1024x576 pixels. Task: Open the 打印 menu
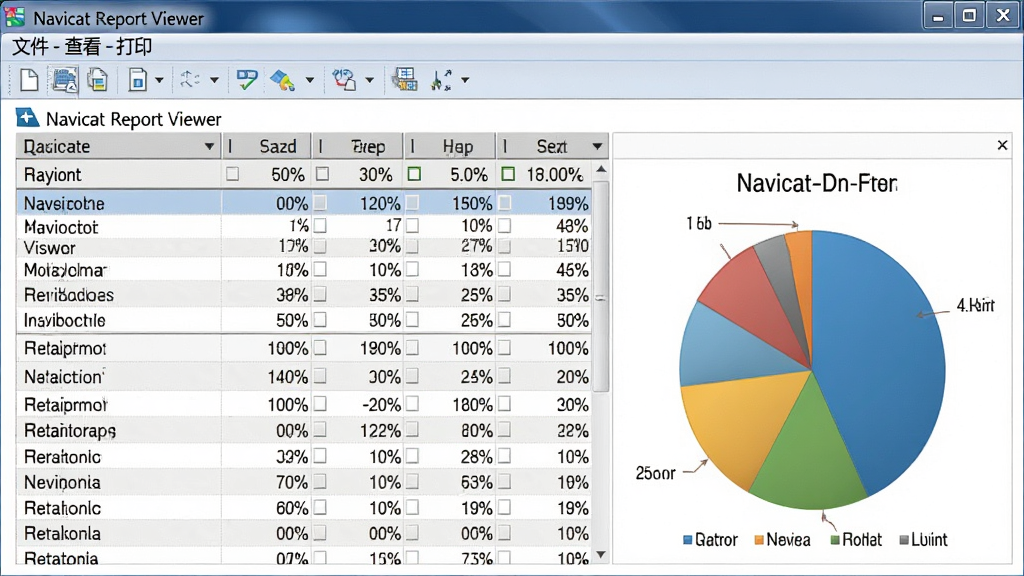pos(134,47)
